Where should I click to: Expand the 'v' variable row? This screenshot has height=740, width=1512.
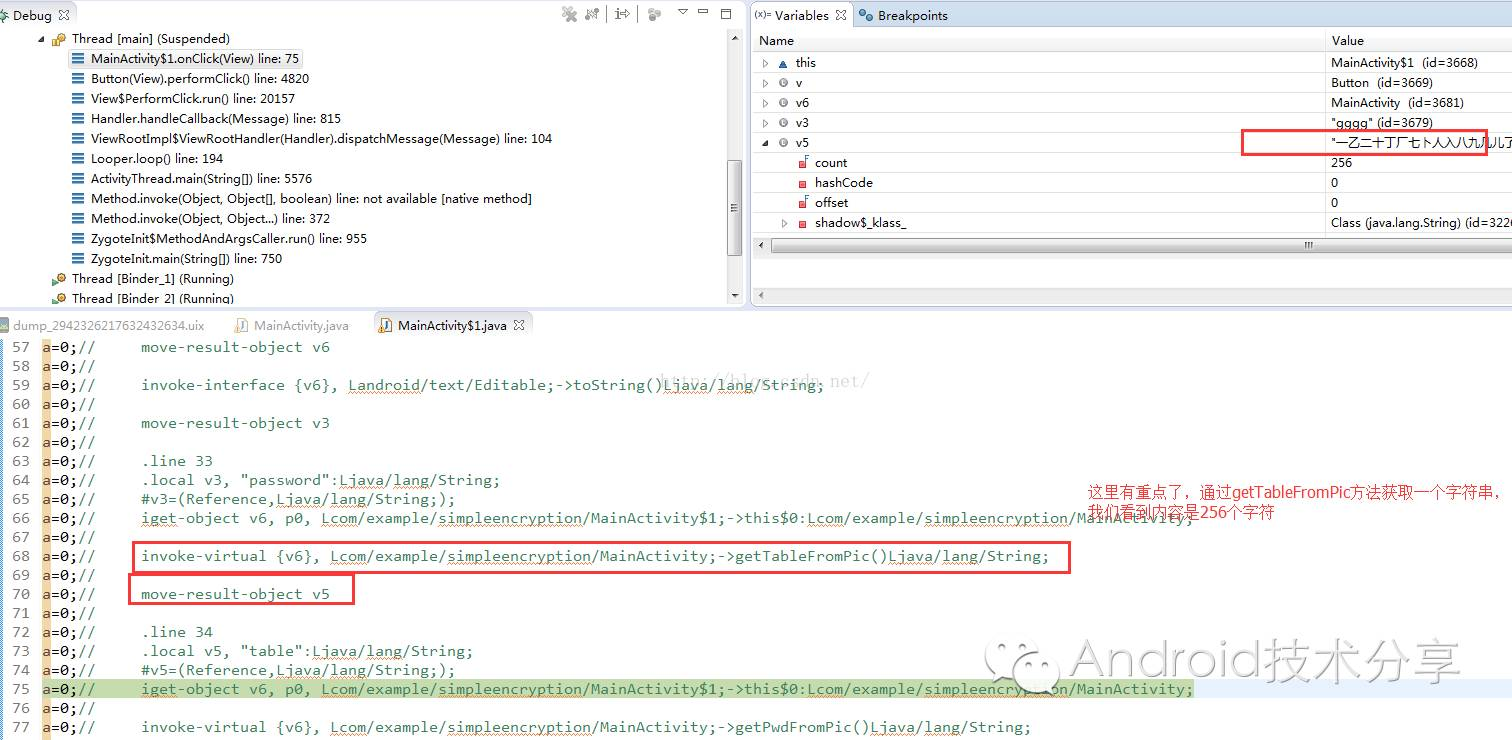pos(766,83)
